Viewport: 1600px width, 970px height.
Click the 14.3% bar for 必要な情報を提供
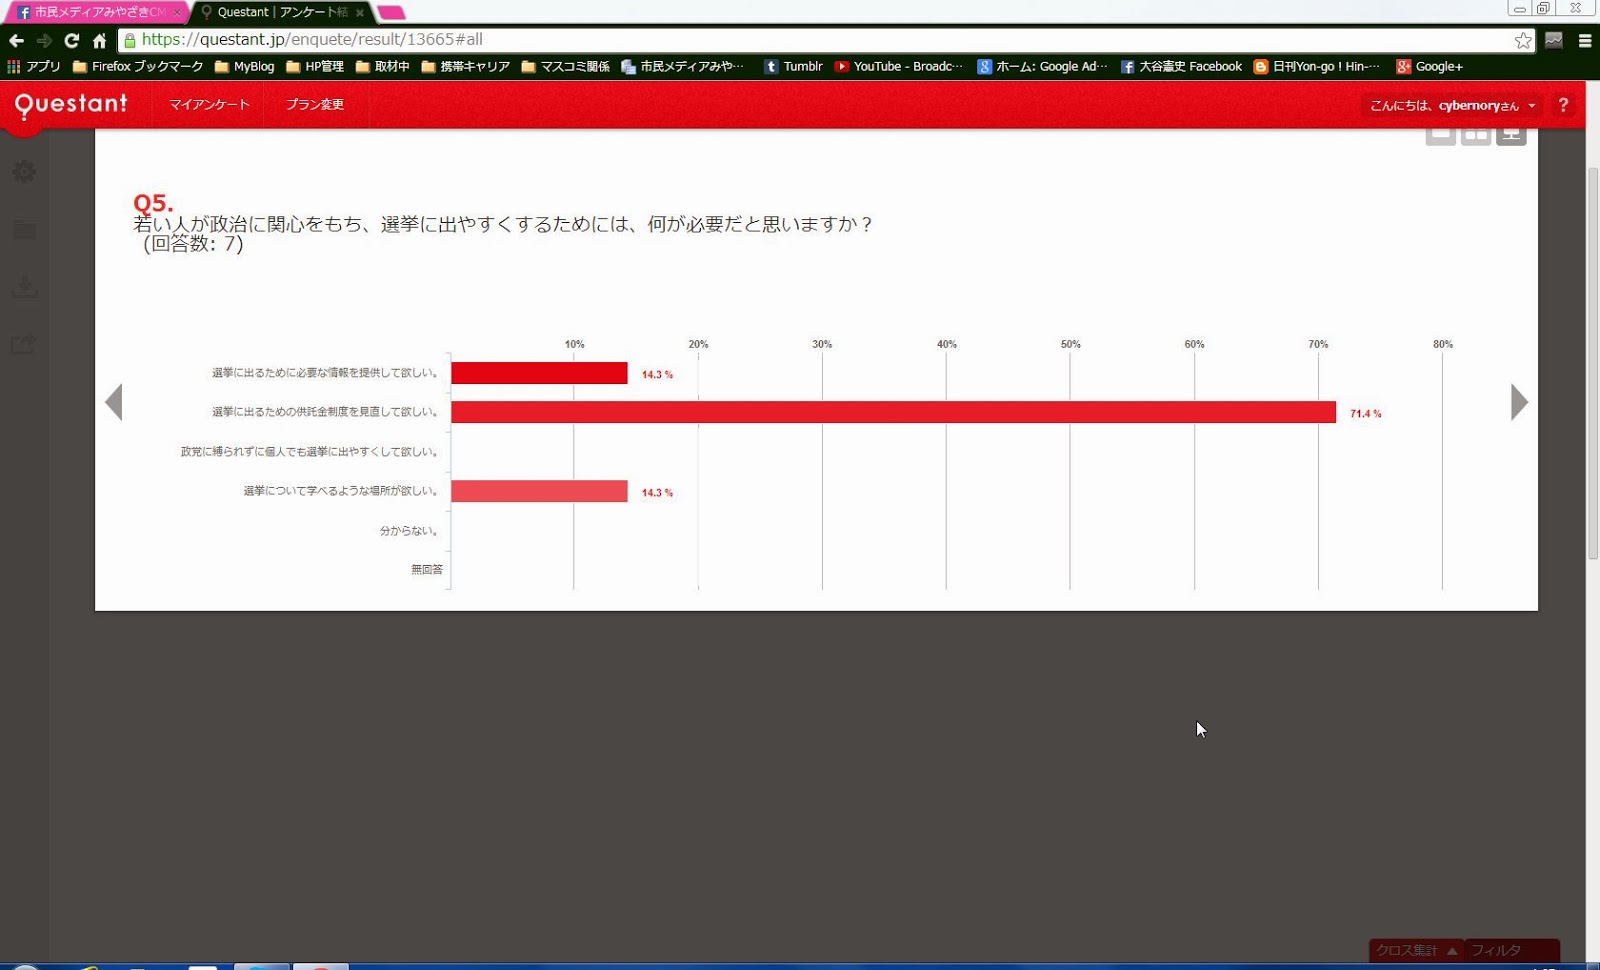click(539, 373)
